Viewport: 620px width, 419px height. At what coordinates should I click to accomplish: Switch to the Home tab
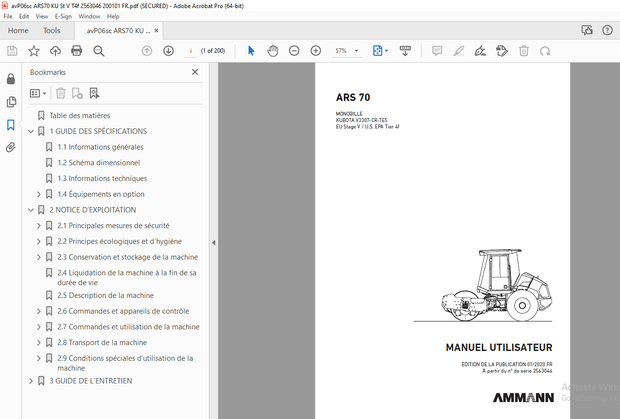coord(18,30)
